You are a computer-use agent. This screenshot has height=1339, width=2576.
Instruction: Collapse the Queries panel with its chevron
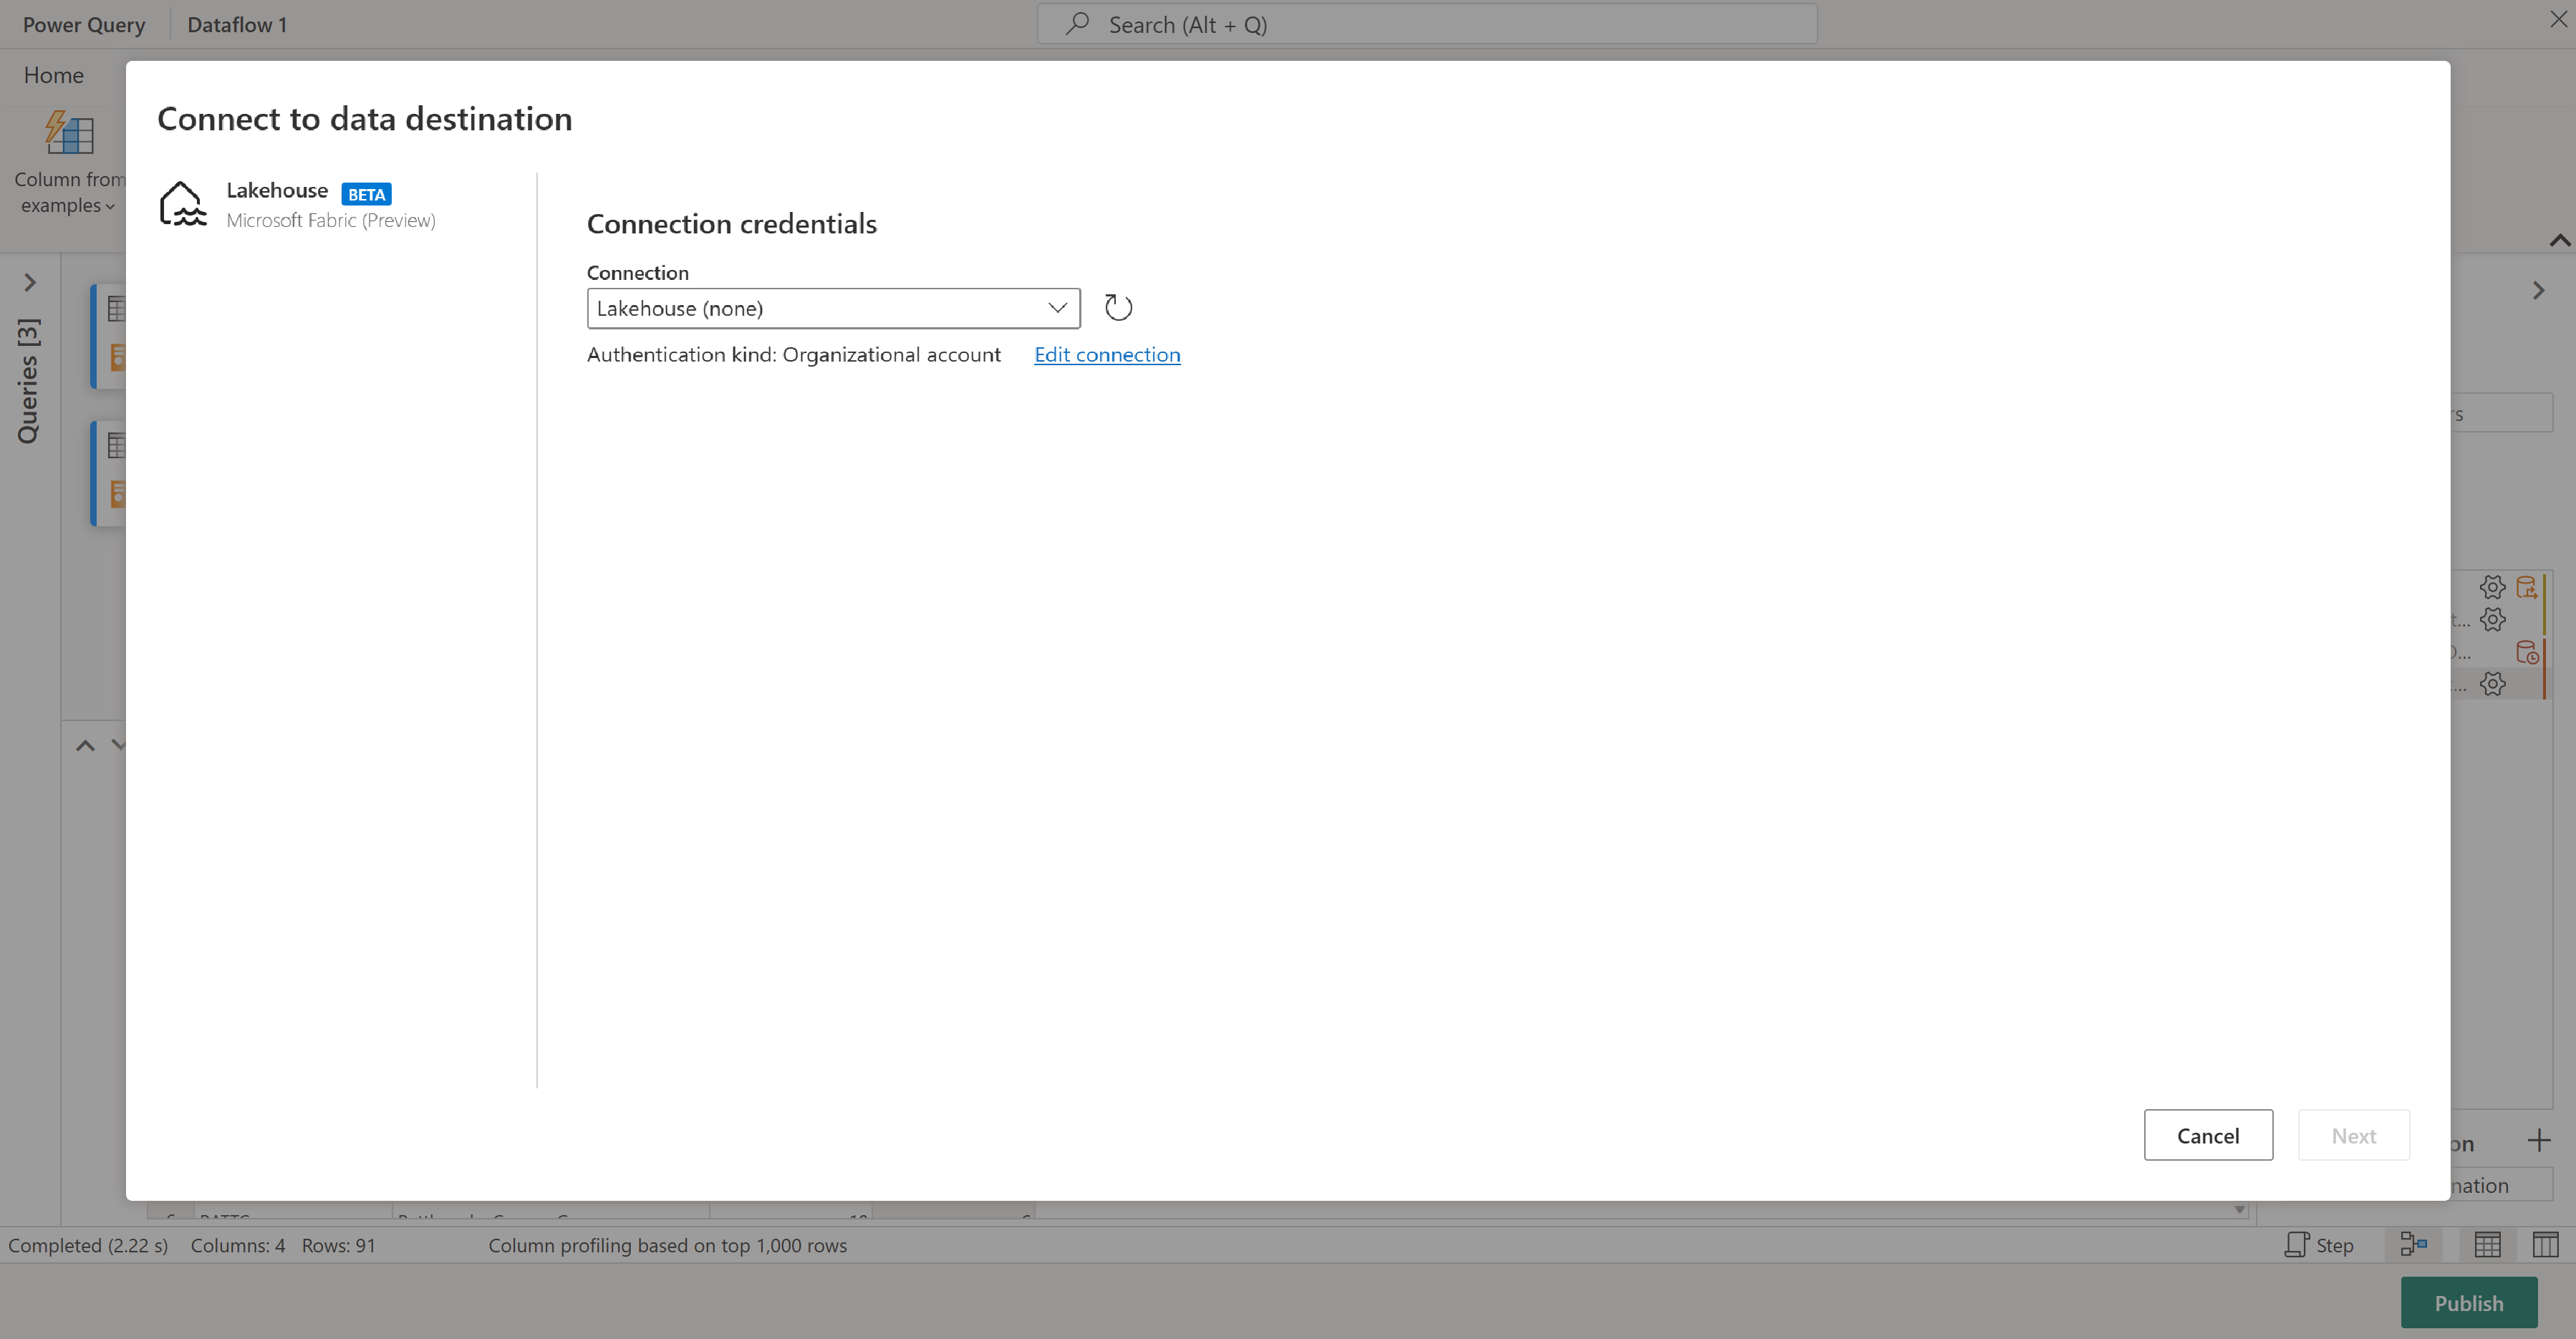point(29,282)
